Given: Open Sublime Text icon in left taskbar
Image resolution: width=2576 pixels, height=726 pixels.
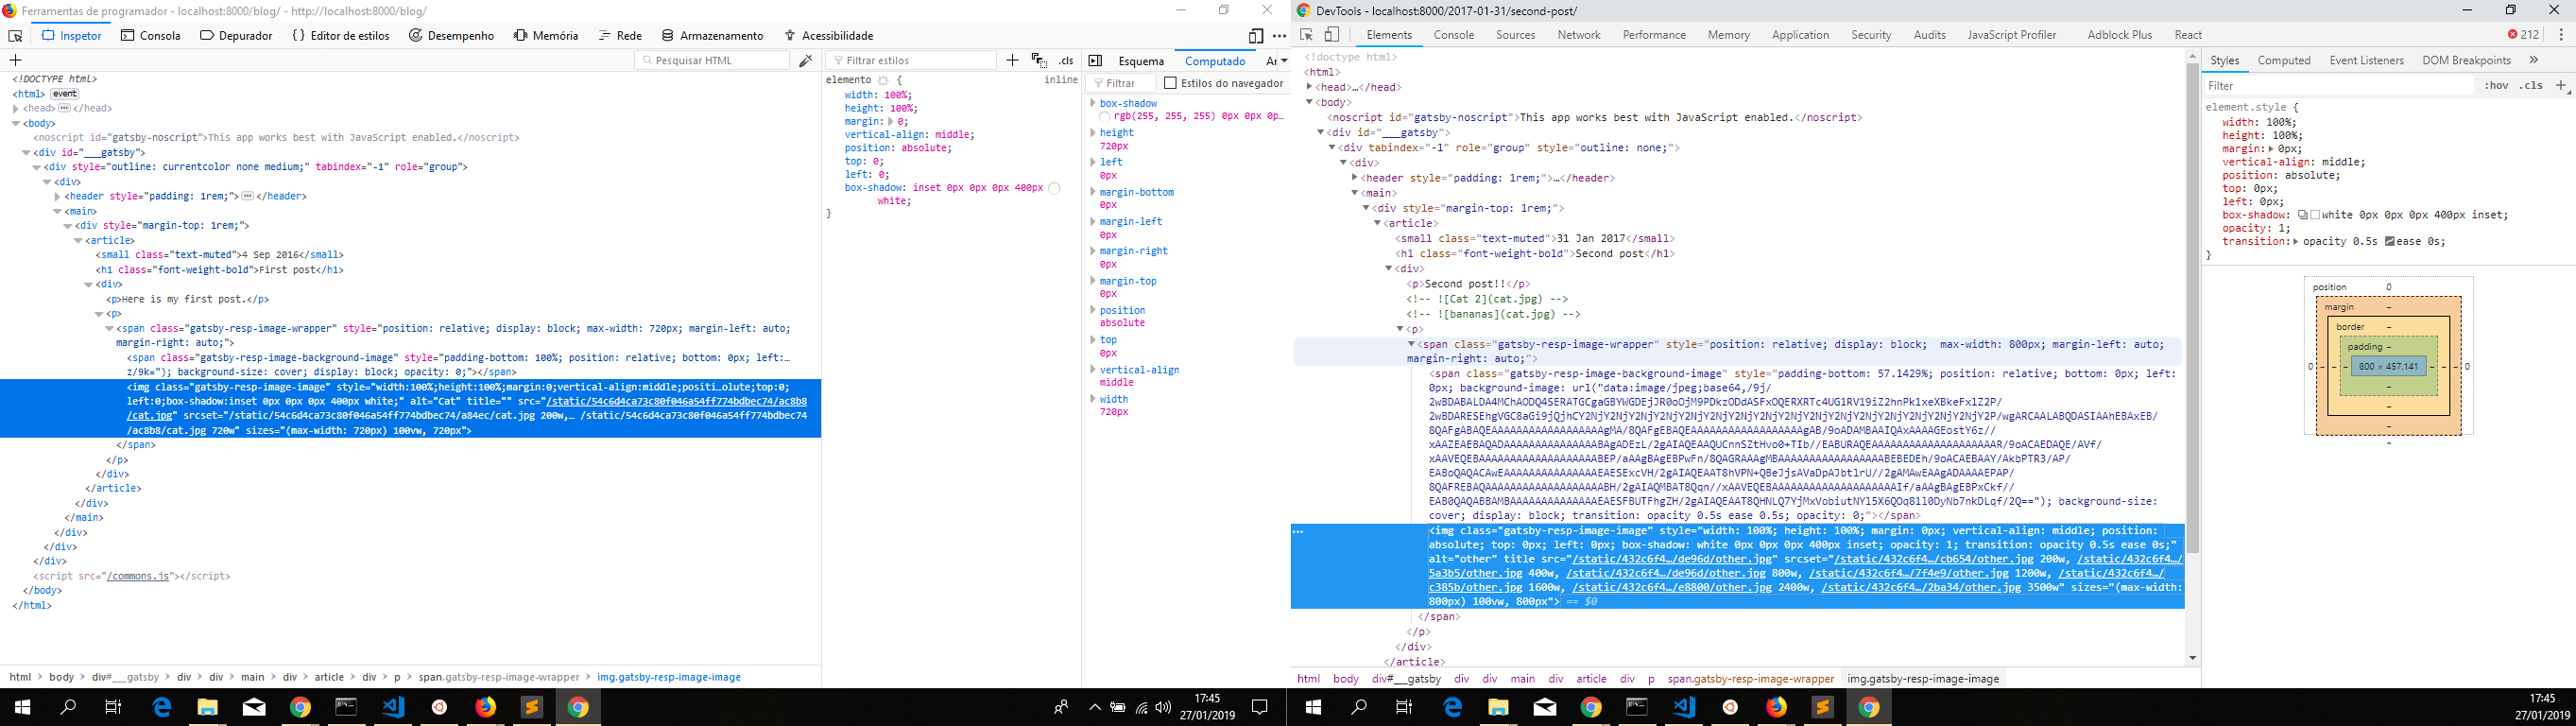Looking at the screenshot, I should (531, 707).
